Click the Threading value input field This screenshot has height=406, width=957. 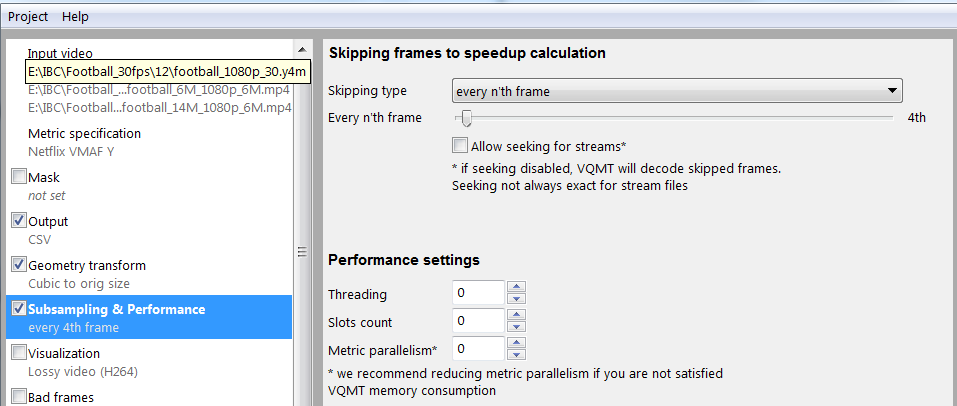coord(478,292)
